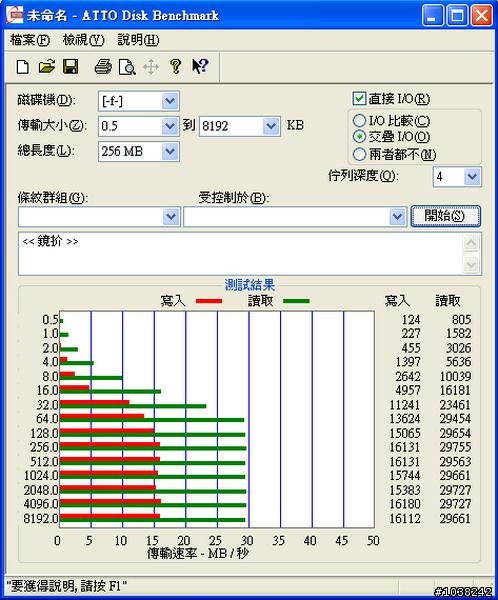Image resolution: width=498 pixels, height=600 pixels.
Task: Click the 1024.0 row label in chart
Action: pos(41,476)
